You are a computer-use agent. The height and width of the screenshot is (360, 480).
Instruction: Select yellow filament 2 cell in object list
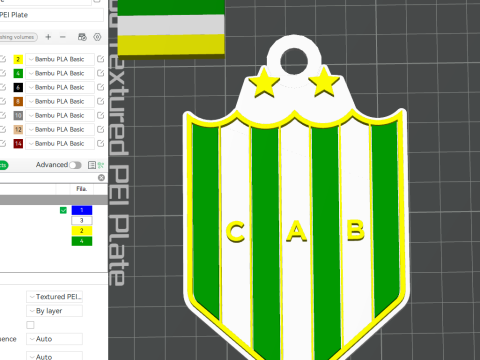pos(82,231)
